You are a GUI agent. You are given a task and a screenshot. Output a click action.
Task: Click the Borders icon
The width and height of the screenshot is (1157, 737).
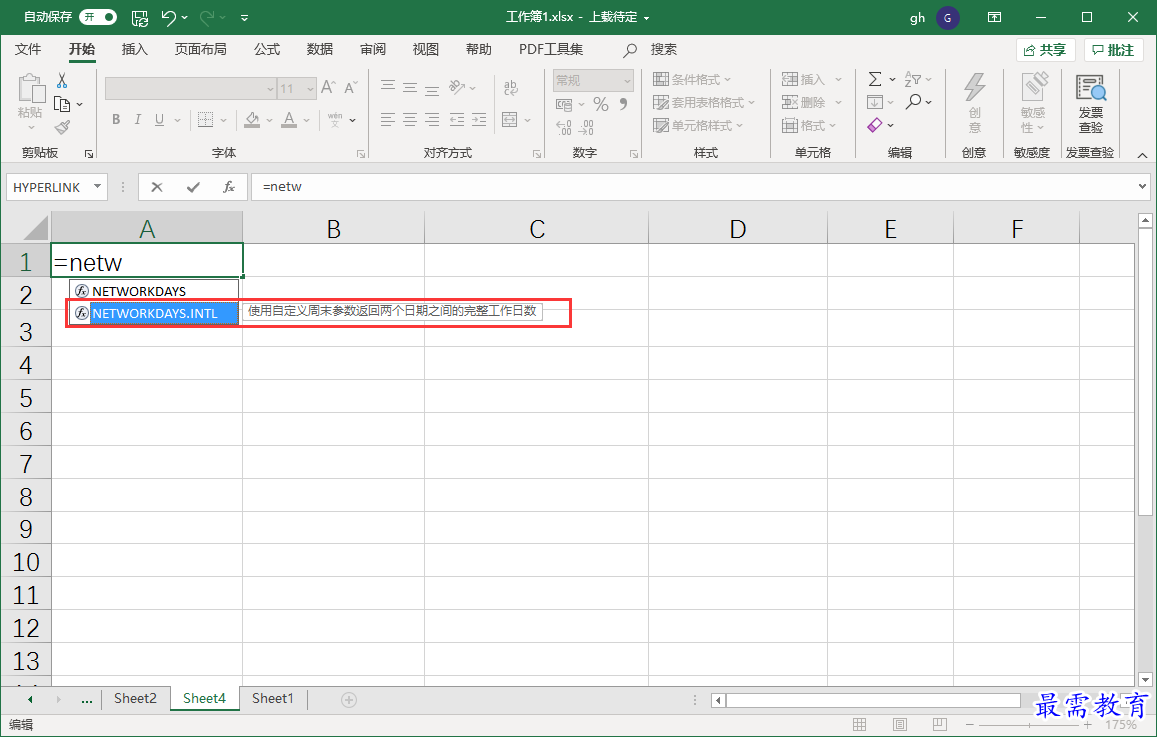pos(205,120)
